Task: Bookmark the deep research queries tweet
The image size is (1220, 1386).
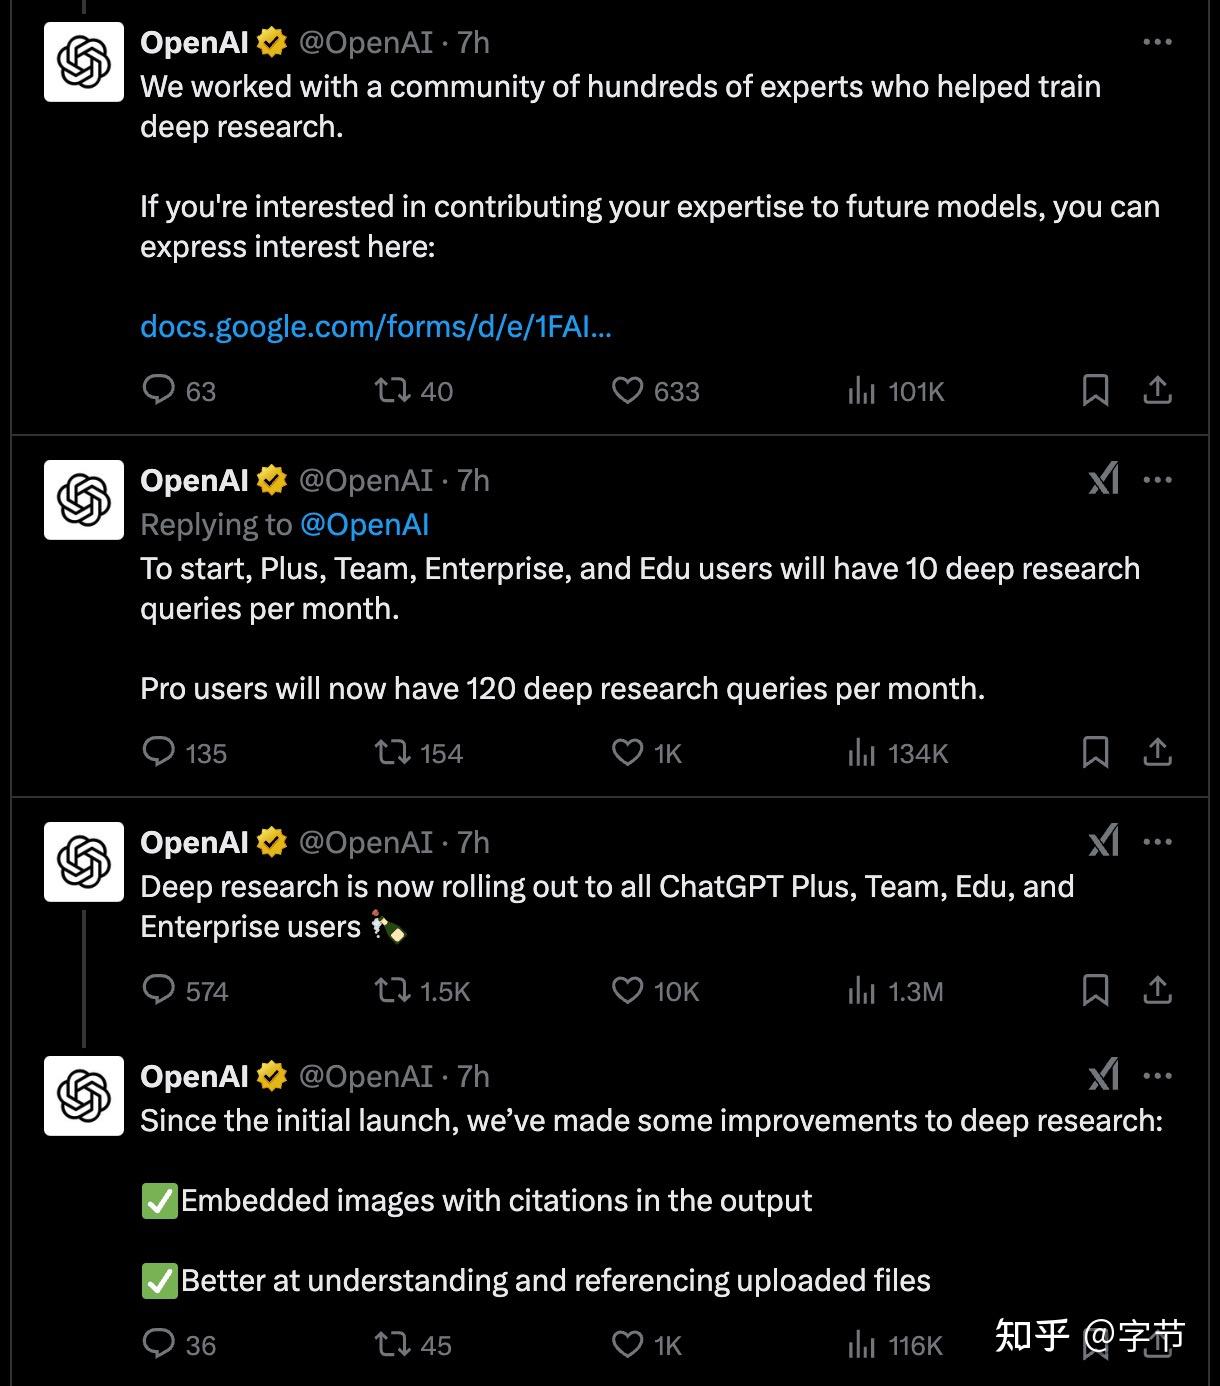Action: [x=1097, y=753]
